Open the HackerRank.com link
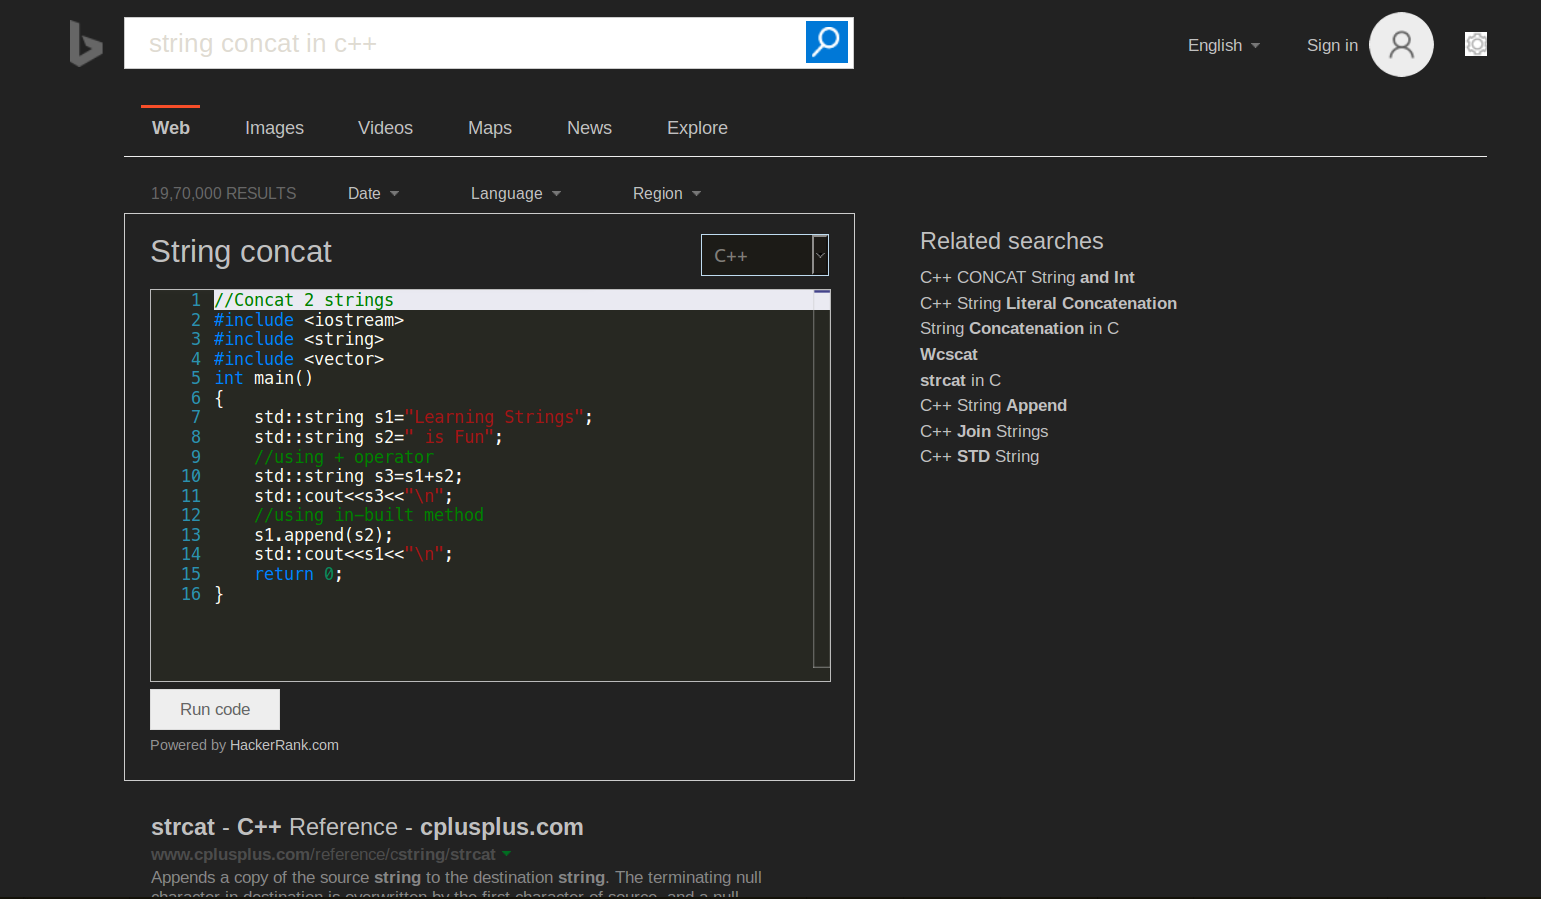This screenshot has height=899, width=1541. (284, 744)
